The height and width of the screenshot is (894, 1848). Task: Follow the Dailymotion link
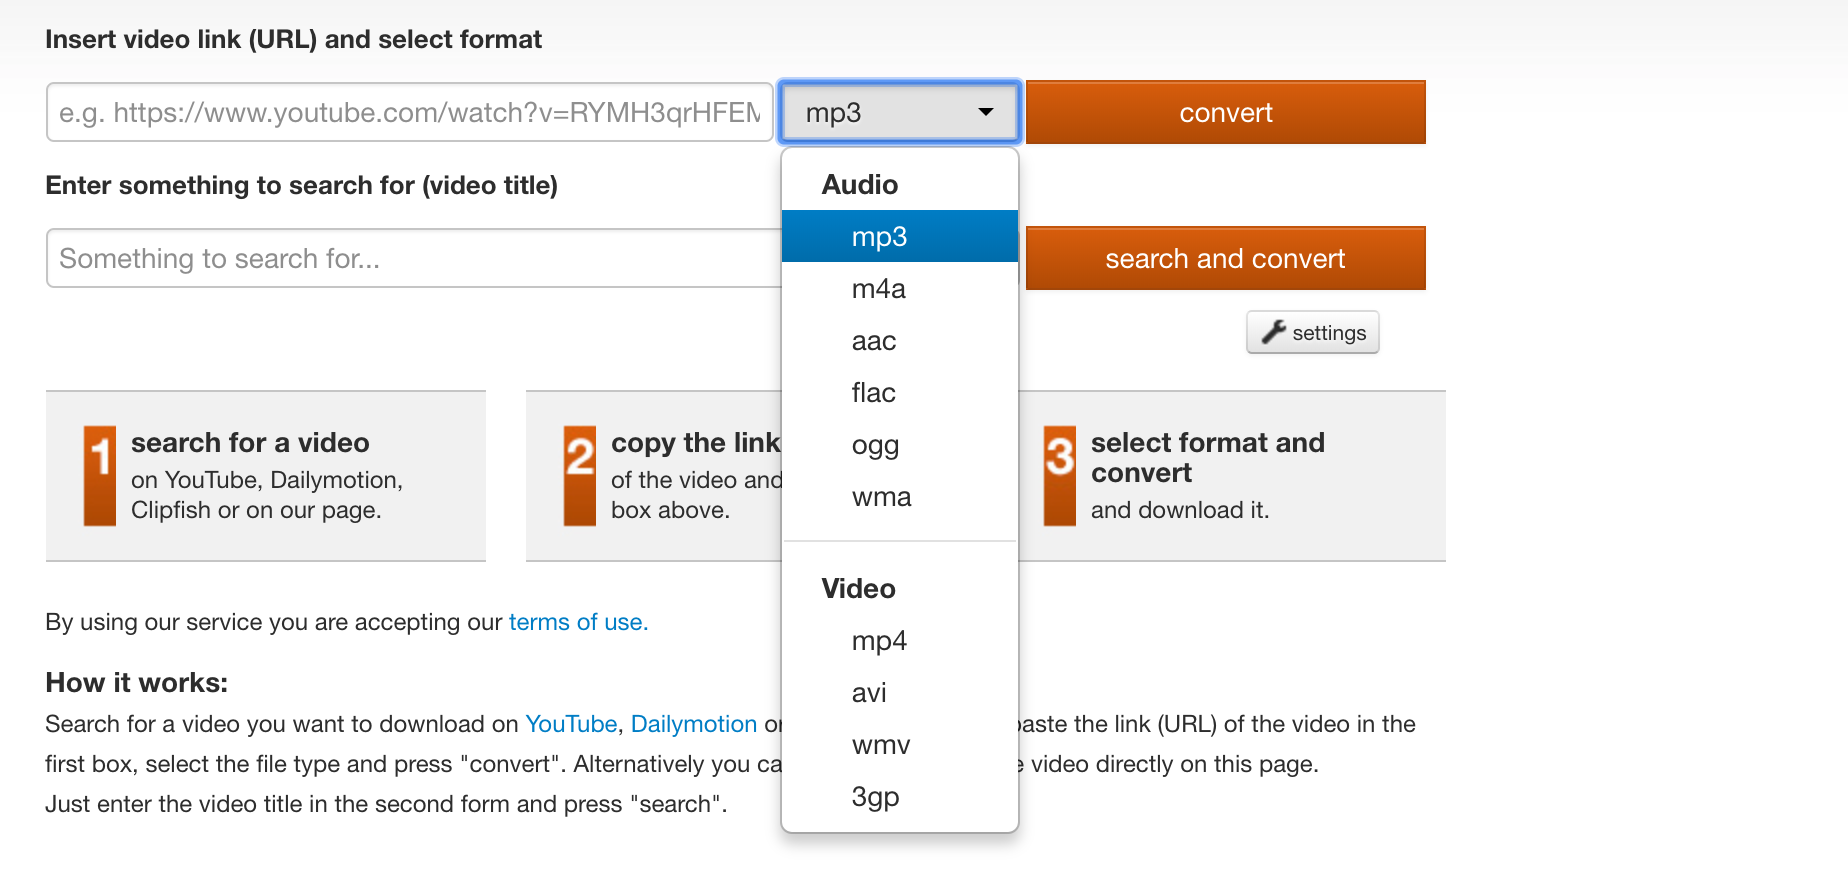(x=694, y=724)
